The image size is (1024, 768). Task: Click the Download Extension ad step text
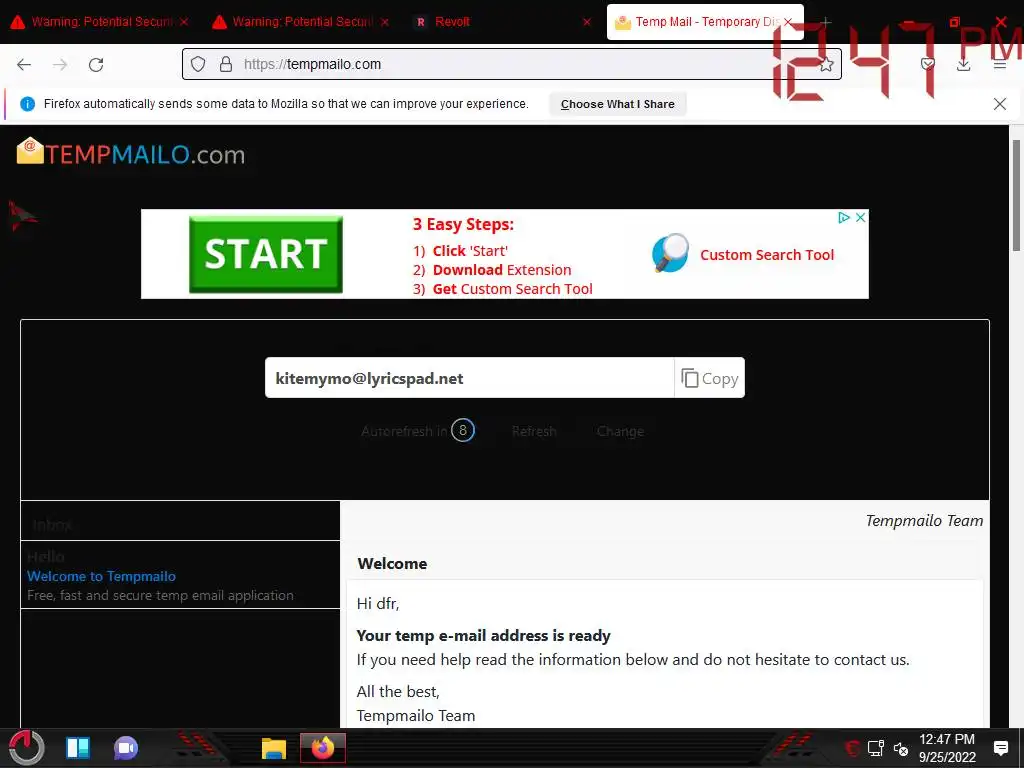pos(502,270)
